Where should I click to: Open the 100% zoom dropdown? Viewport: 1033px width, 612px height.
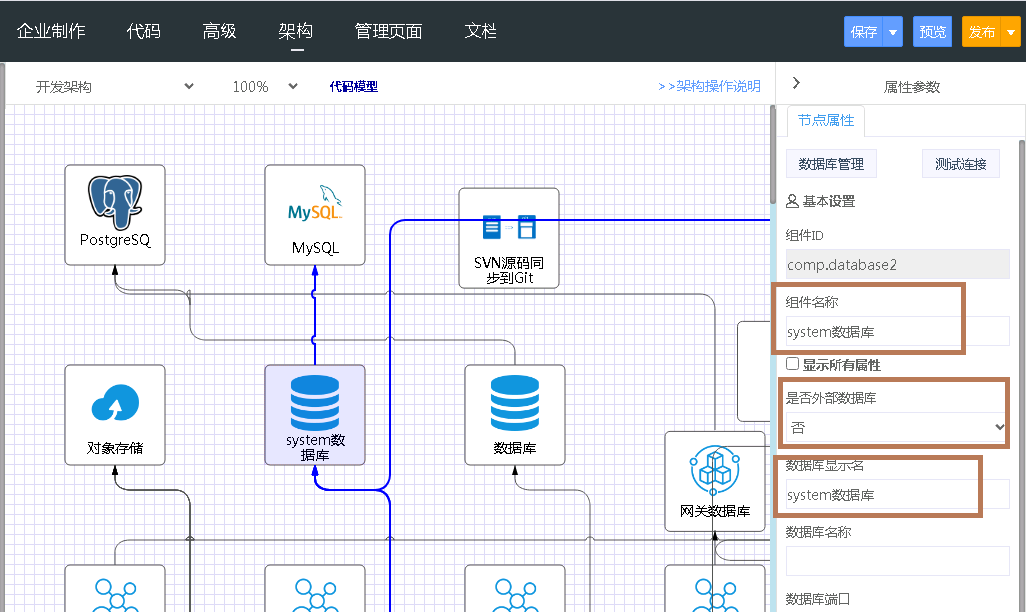265,87
